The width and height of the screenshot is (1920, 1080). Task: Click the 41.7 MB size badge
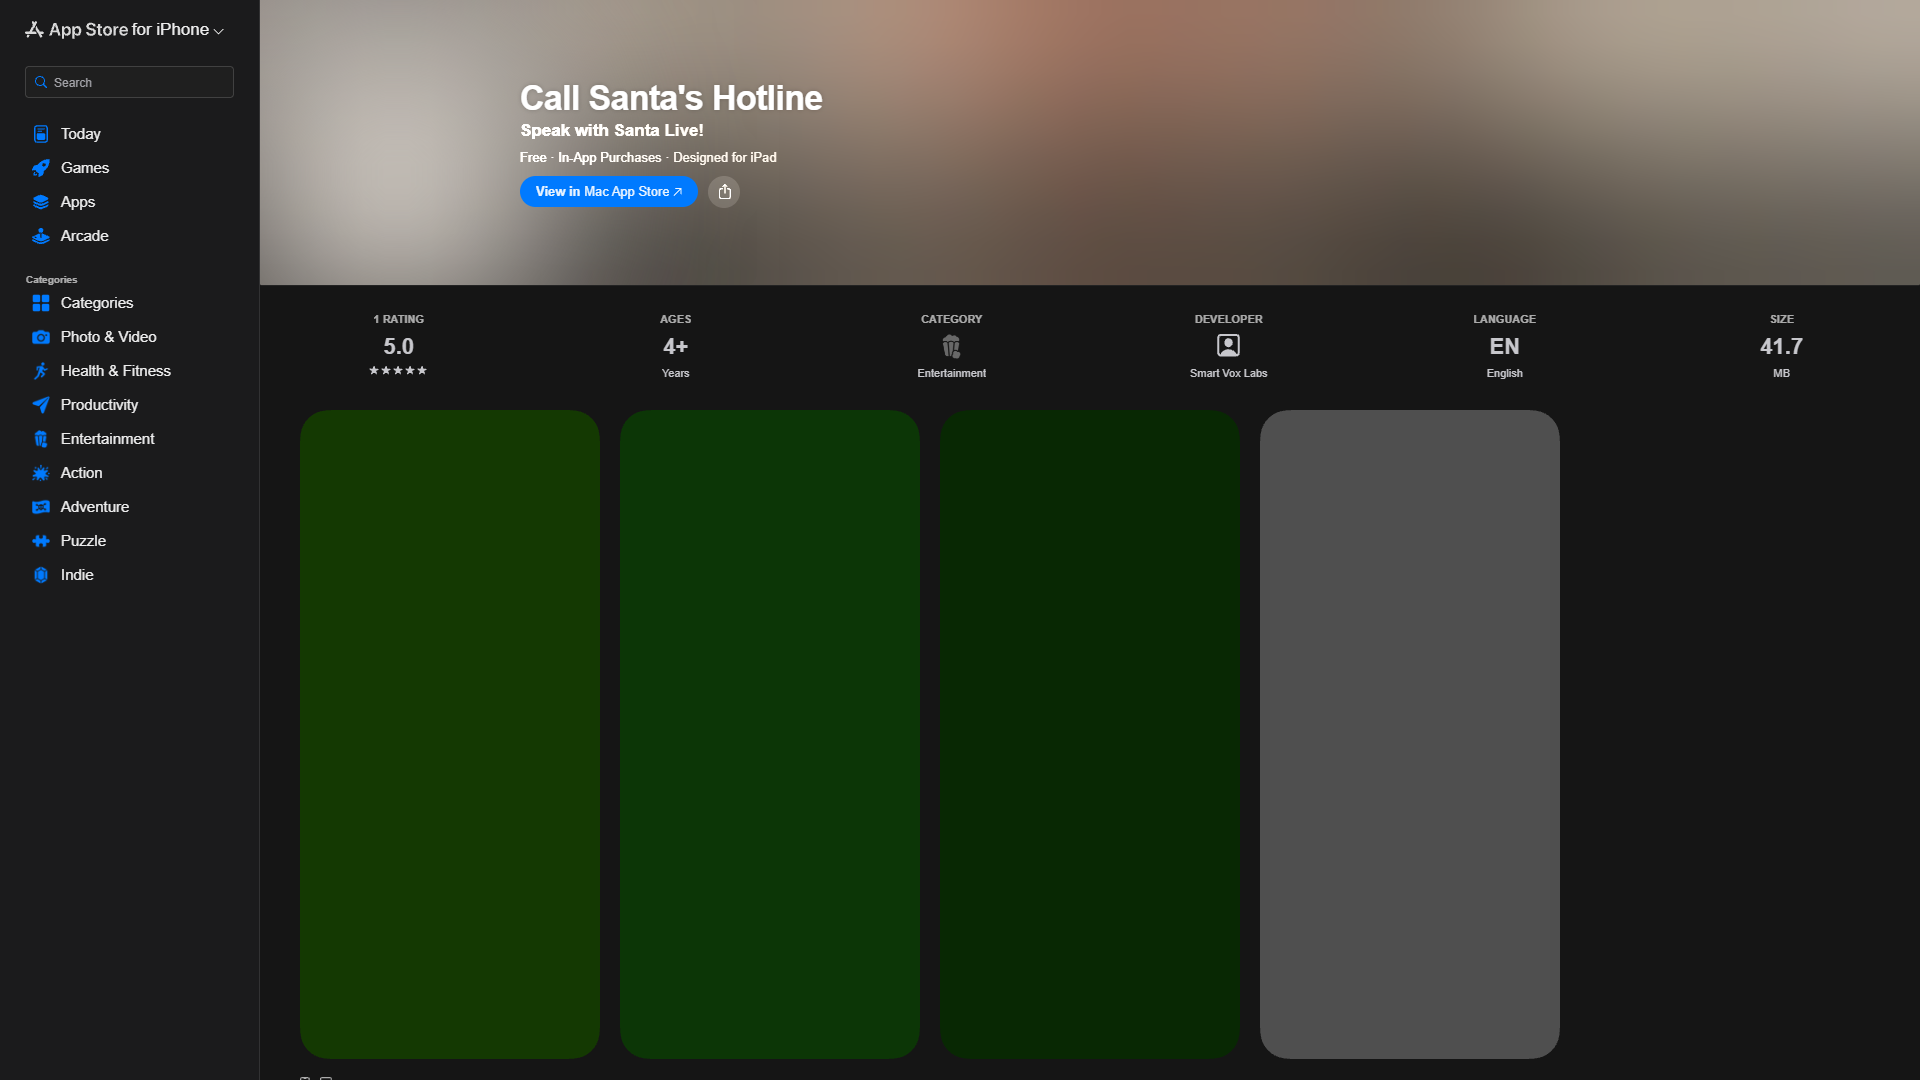tap(1781, 346)
